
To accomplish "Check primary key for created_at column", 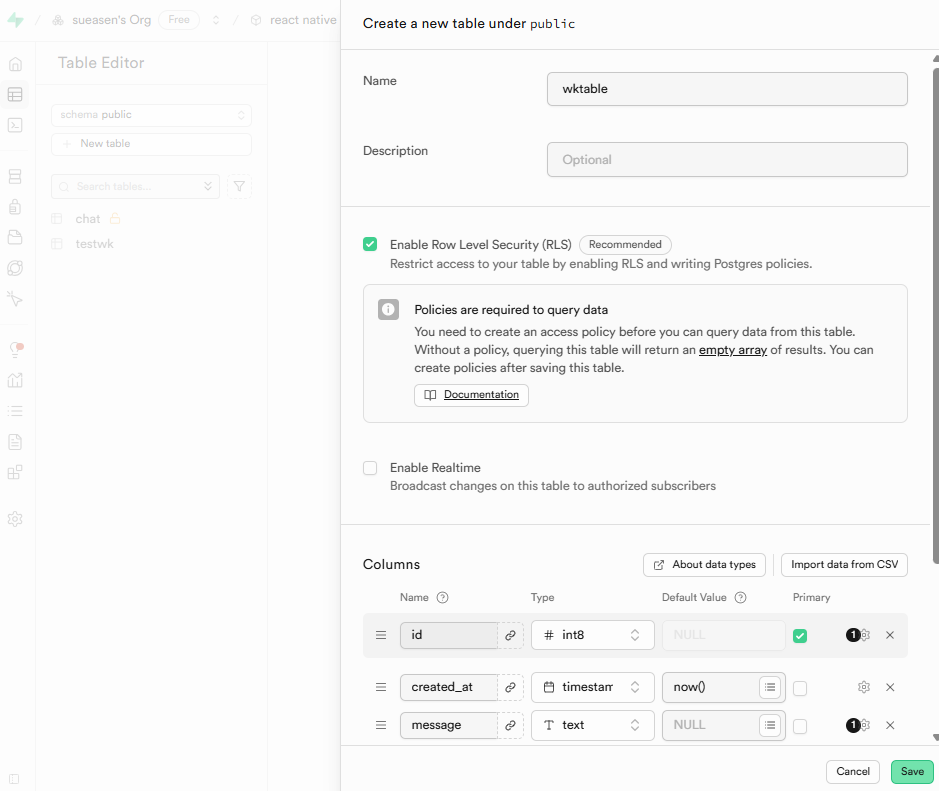I will (x=800, y=689).
